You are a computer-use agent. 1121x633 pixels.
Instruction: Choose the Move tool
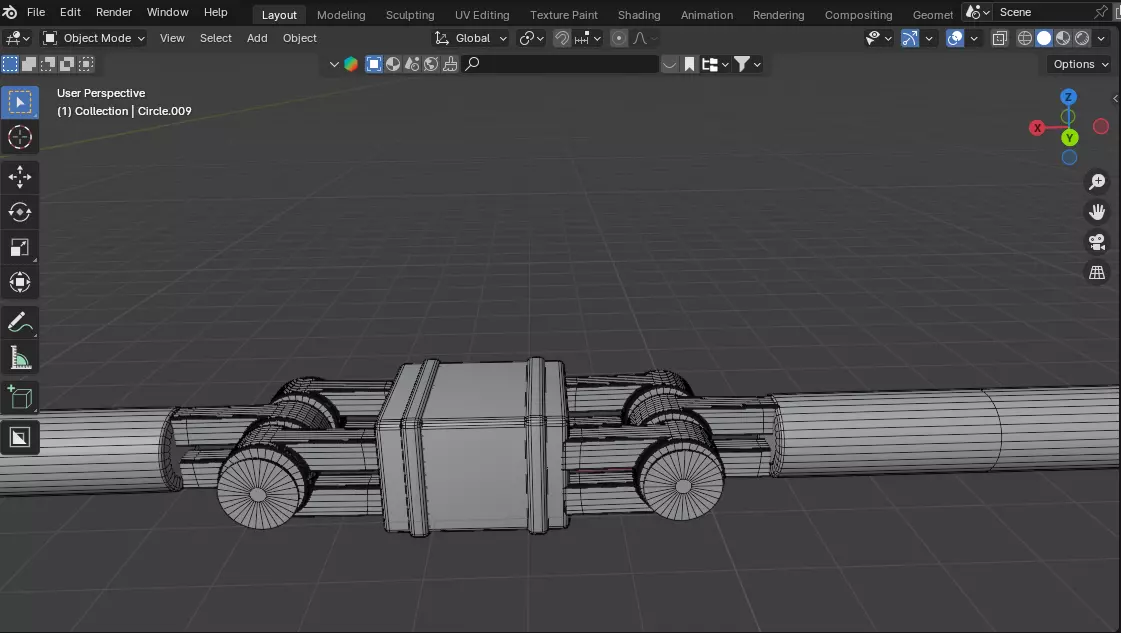(19, 177)
